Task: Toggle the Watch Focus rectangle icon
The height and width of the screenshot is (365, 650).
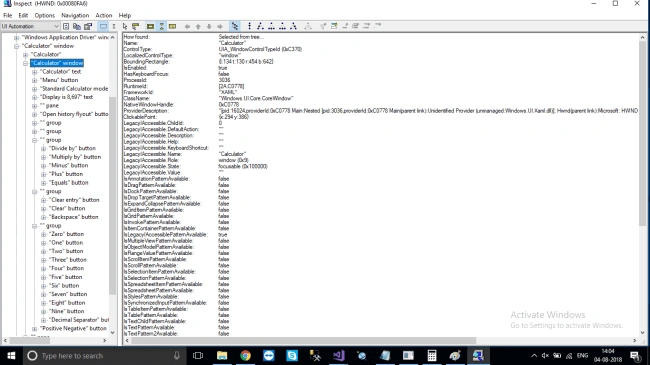Action: [103, 26]
